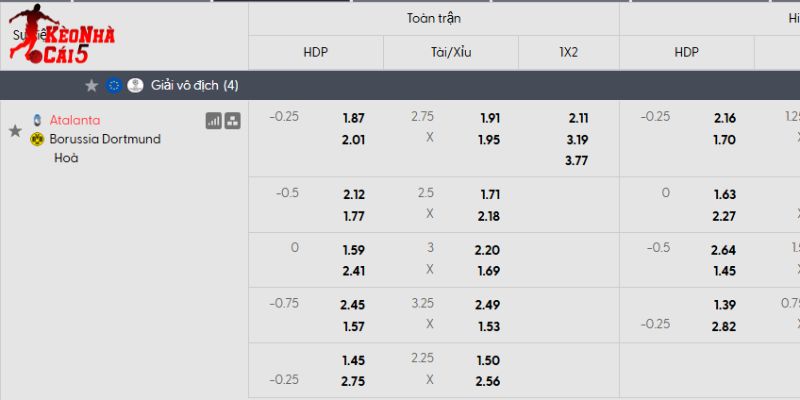Open match statistics bar-chart icon

coord(213,121)
